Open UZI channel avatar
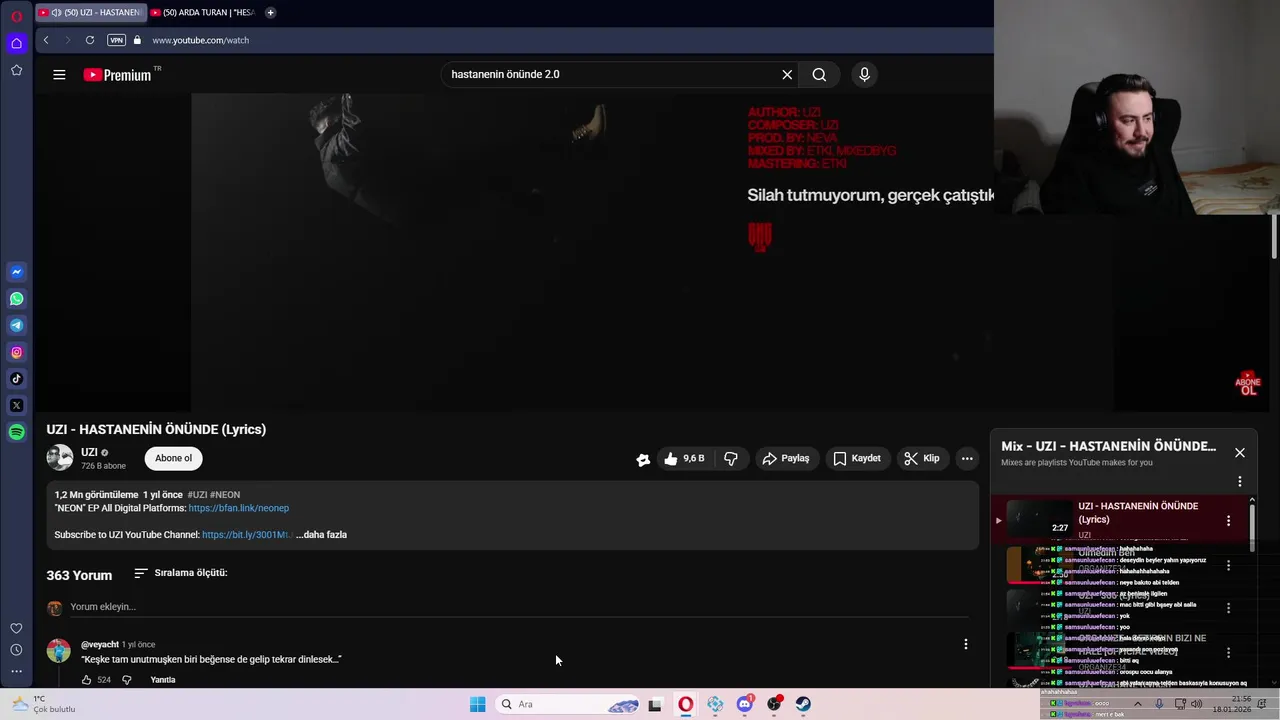Viewport: 1280px width, 720px height. point(60,458)
